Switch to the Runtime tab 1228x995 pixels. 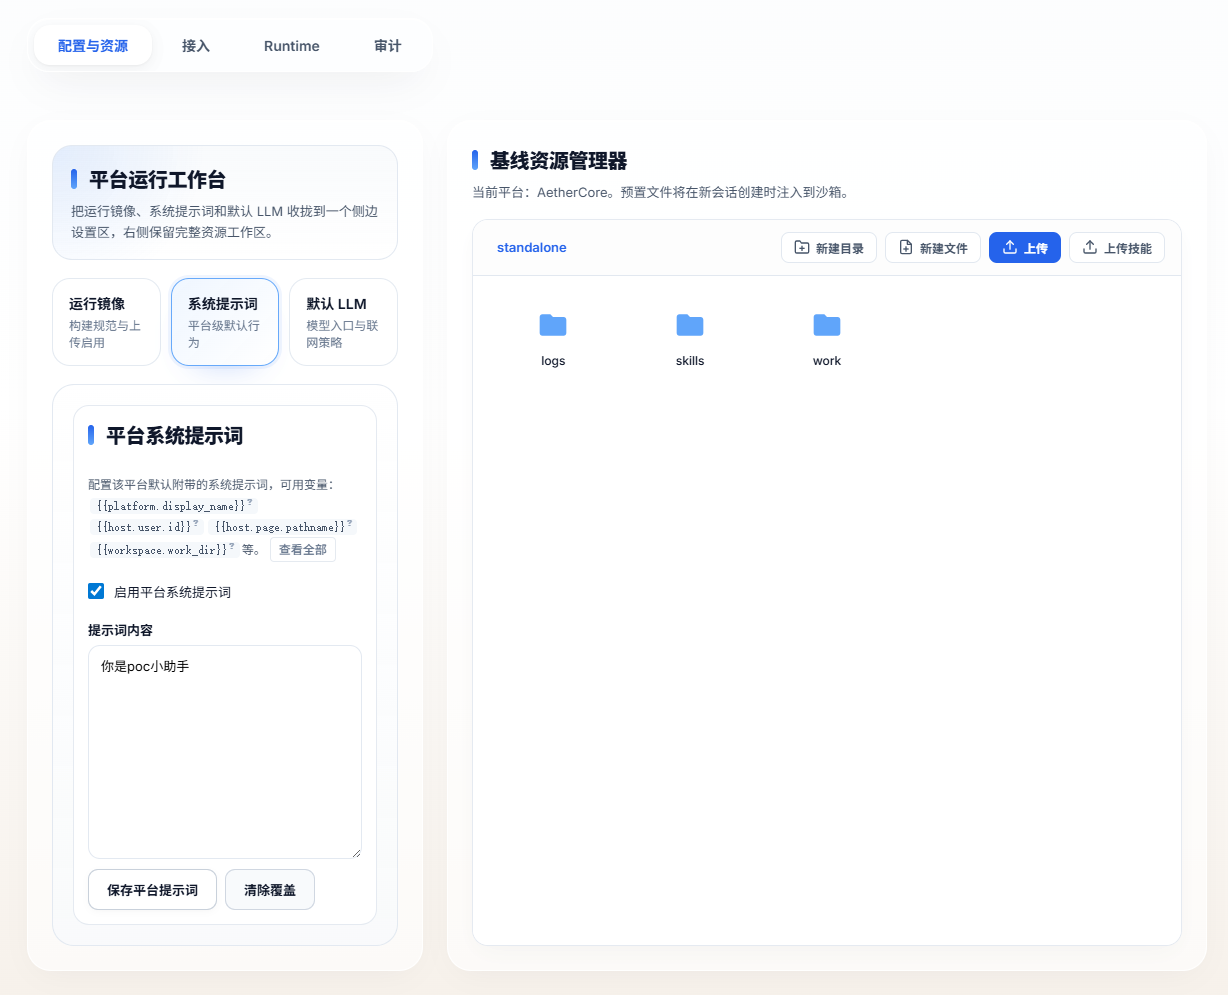[x=292, y=46]
